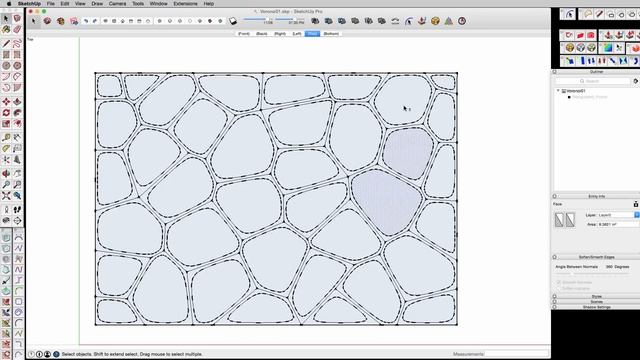Switch to the Front view button
The height and width of the screenshot is (360, 640).
pos(244,34)
